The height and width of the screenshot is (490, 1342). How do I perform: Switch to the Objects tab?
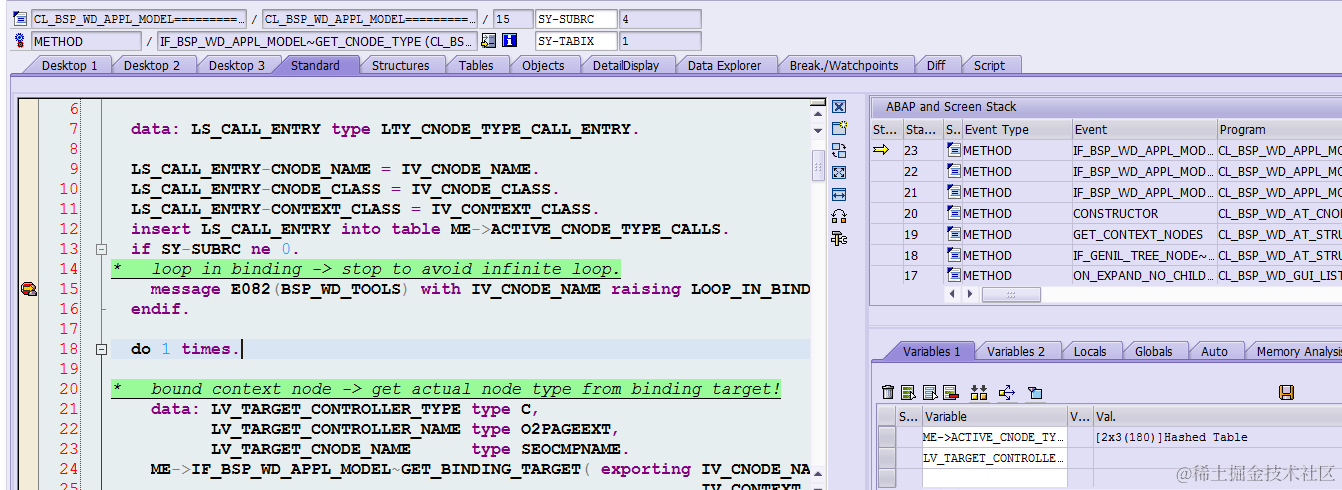pos(543,65)
